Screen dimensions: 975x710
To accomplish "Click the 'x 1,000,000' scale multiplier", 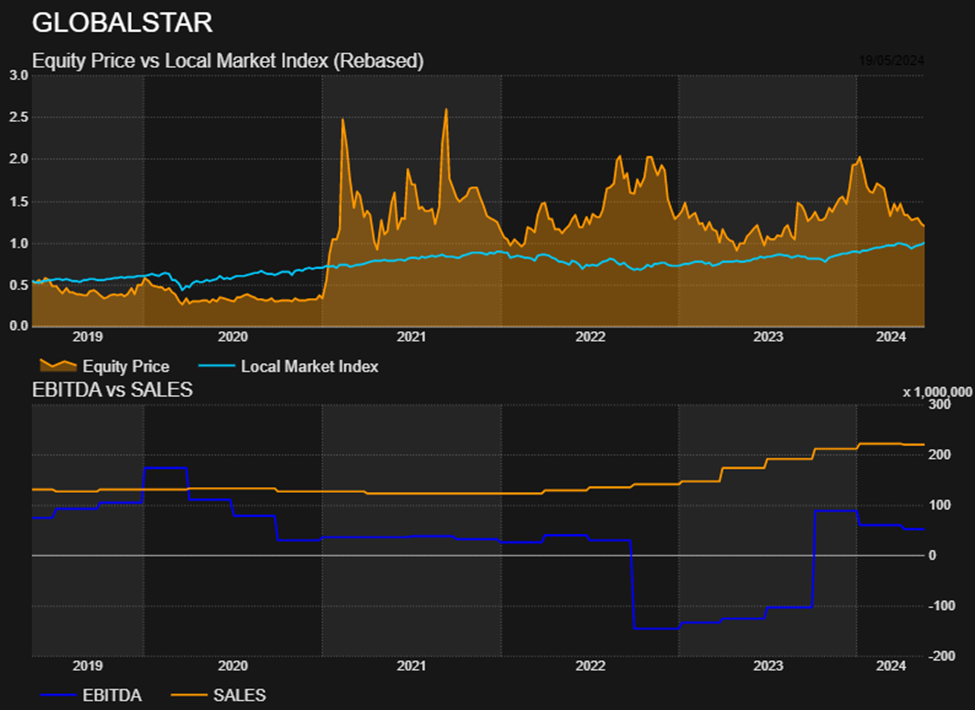I will (937, 392).
